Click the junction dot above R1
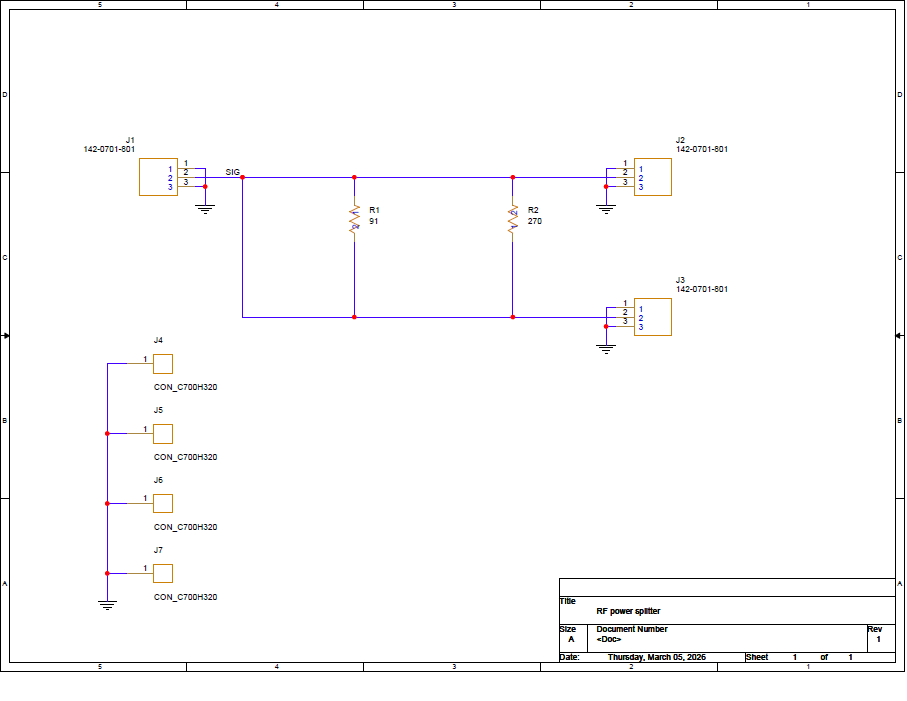 click(x=355, y=178)
